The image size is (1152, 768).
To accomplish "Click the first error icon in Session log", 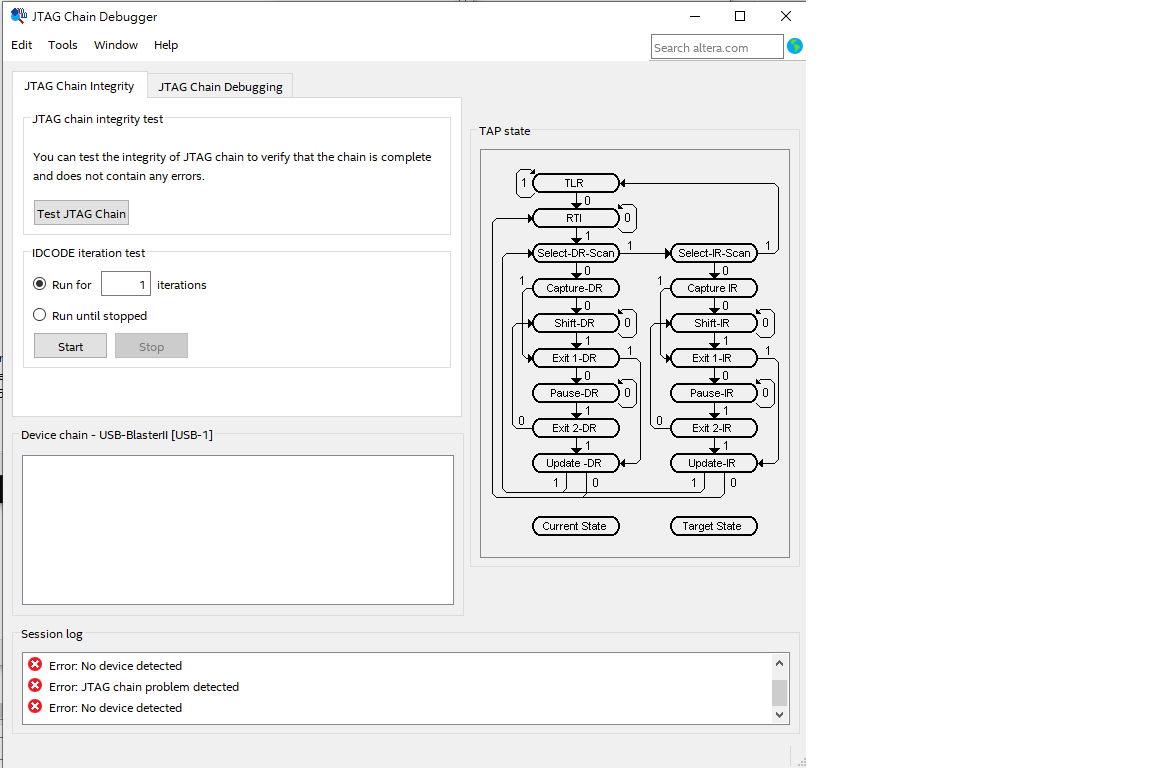I will click(x=35, y=665).
